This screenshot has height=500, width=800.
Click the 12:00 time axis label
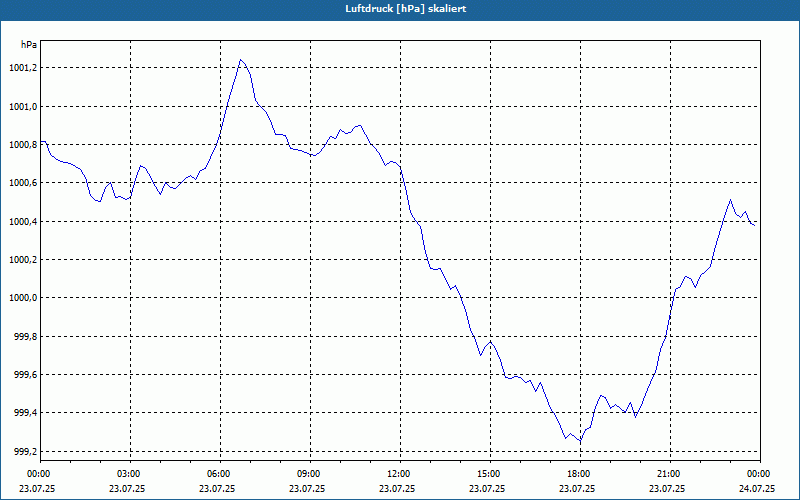397,474
